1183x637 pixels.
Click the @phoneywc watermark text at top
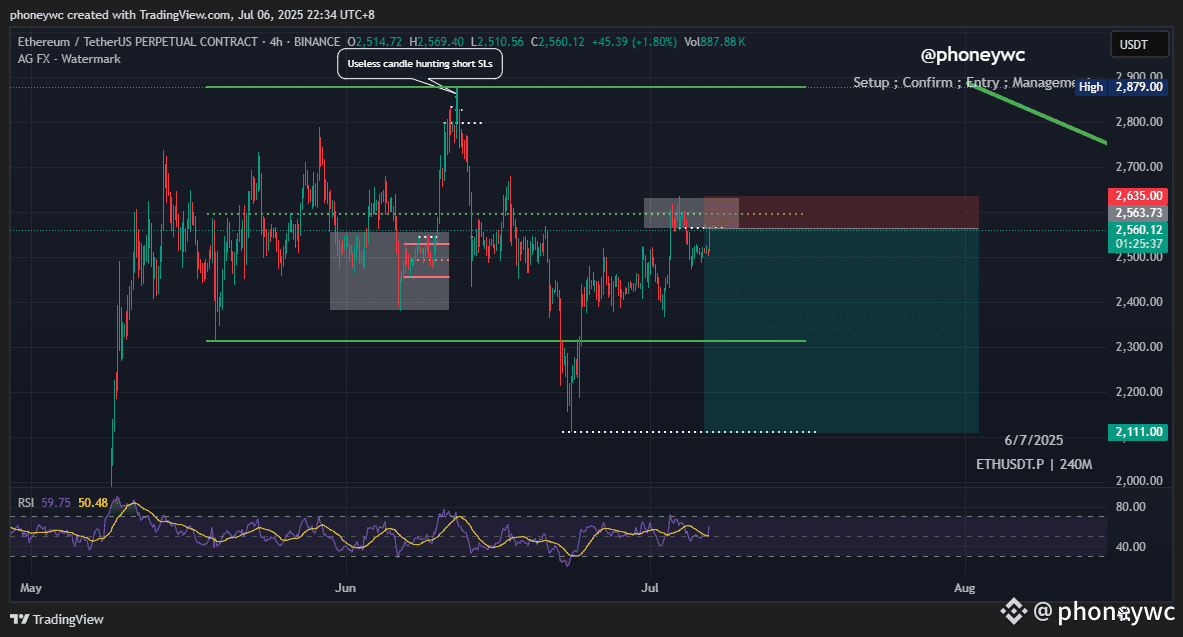(973, 54)
